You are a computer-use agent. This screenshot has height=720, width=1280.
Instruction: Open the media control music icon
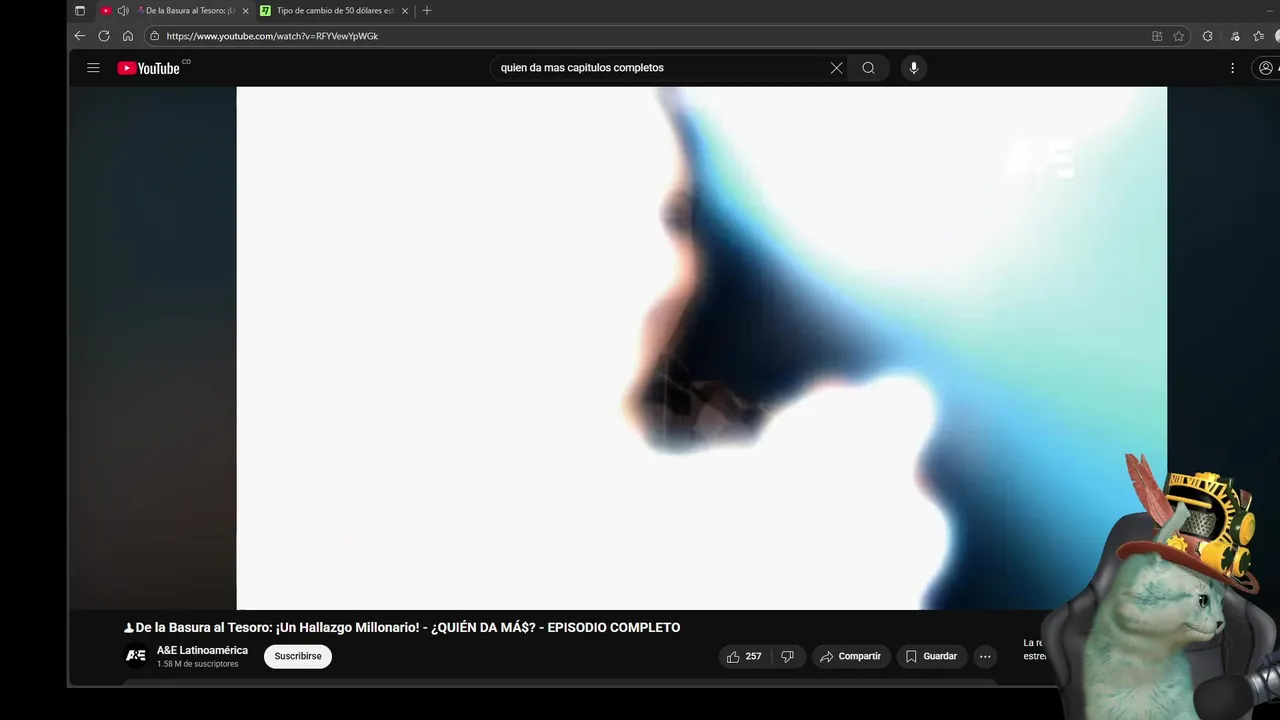[1235, 36]
